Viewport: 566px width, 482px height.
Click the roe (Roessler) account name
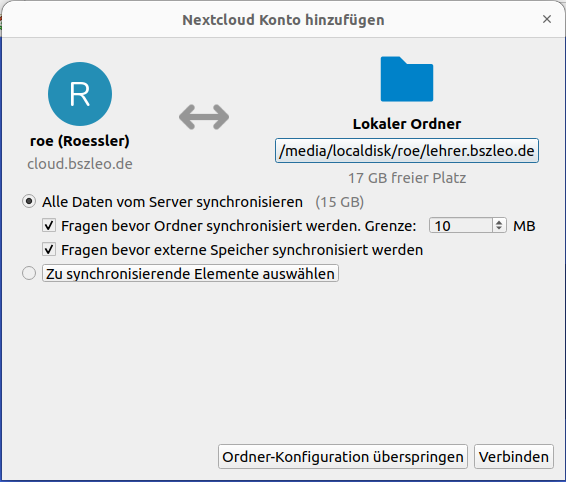80,141
